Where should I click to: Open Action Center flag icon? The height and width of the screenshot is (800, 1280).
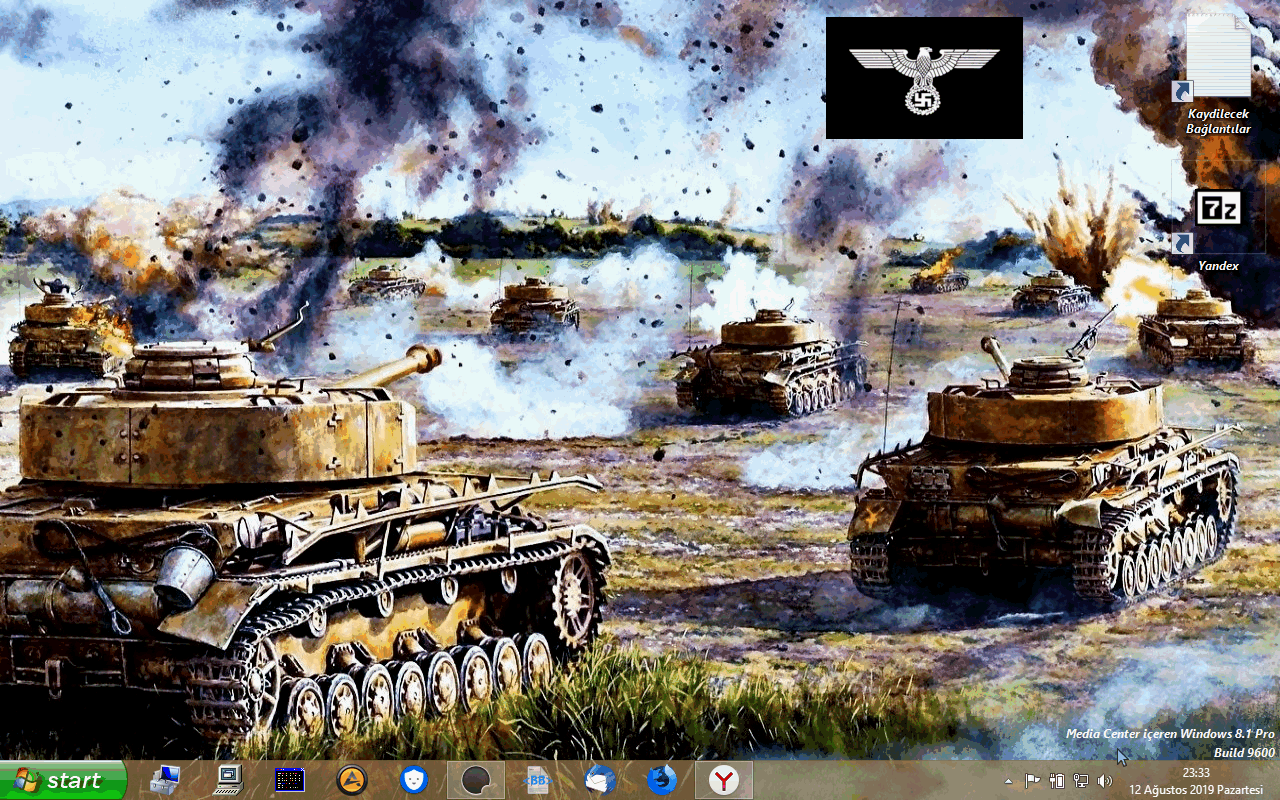pos(1033,781)
